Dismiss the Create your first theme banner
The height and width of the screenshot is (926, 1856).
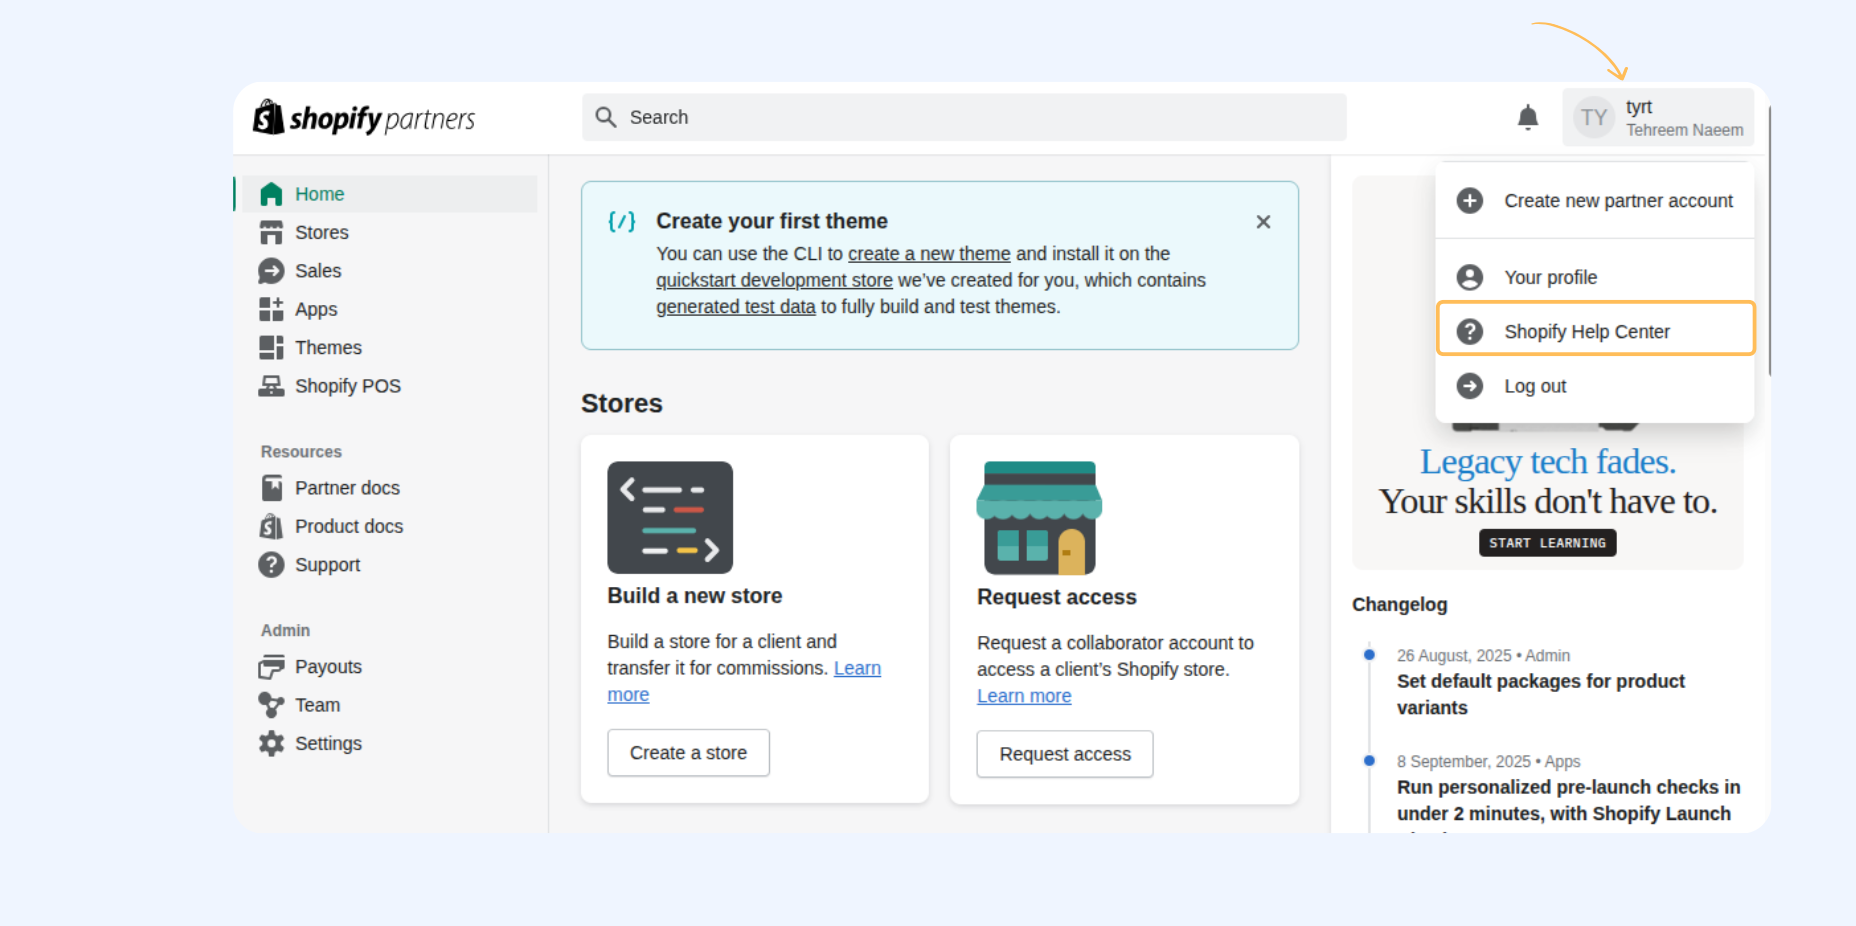[1264, 222]
